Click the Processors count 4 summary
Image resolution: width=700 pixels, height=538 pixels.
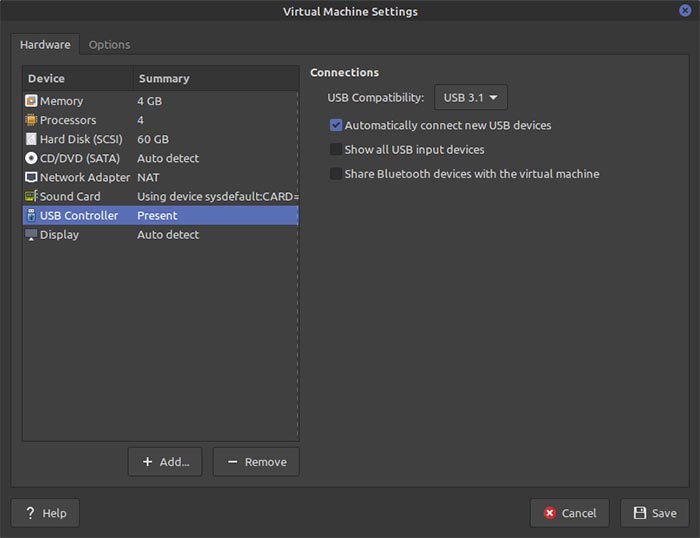point(141,120)
